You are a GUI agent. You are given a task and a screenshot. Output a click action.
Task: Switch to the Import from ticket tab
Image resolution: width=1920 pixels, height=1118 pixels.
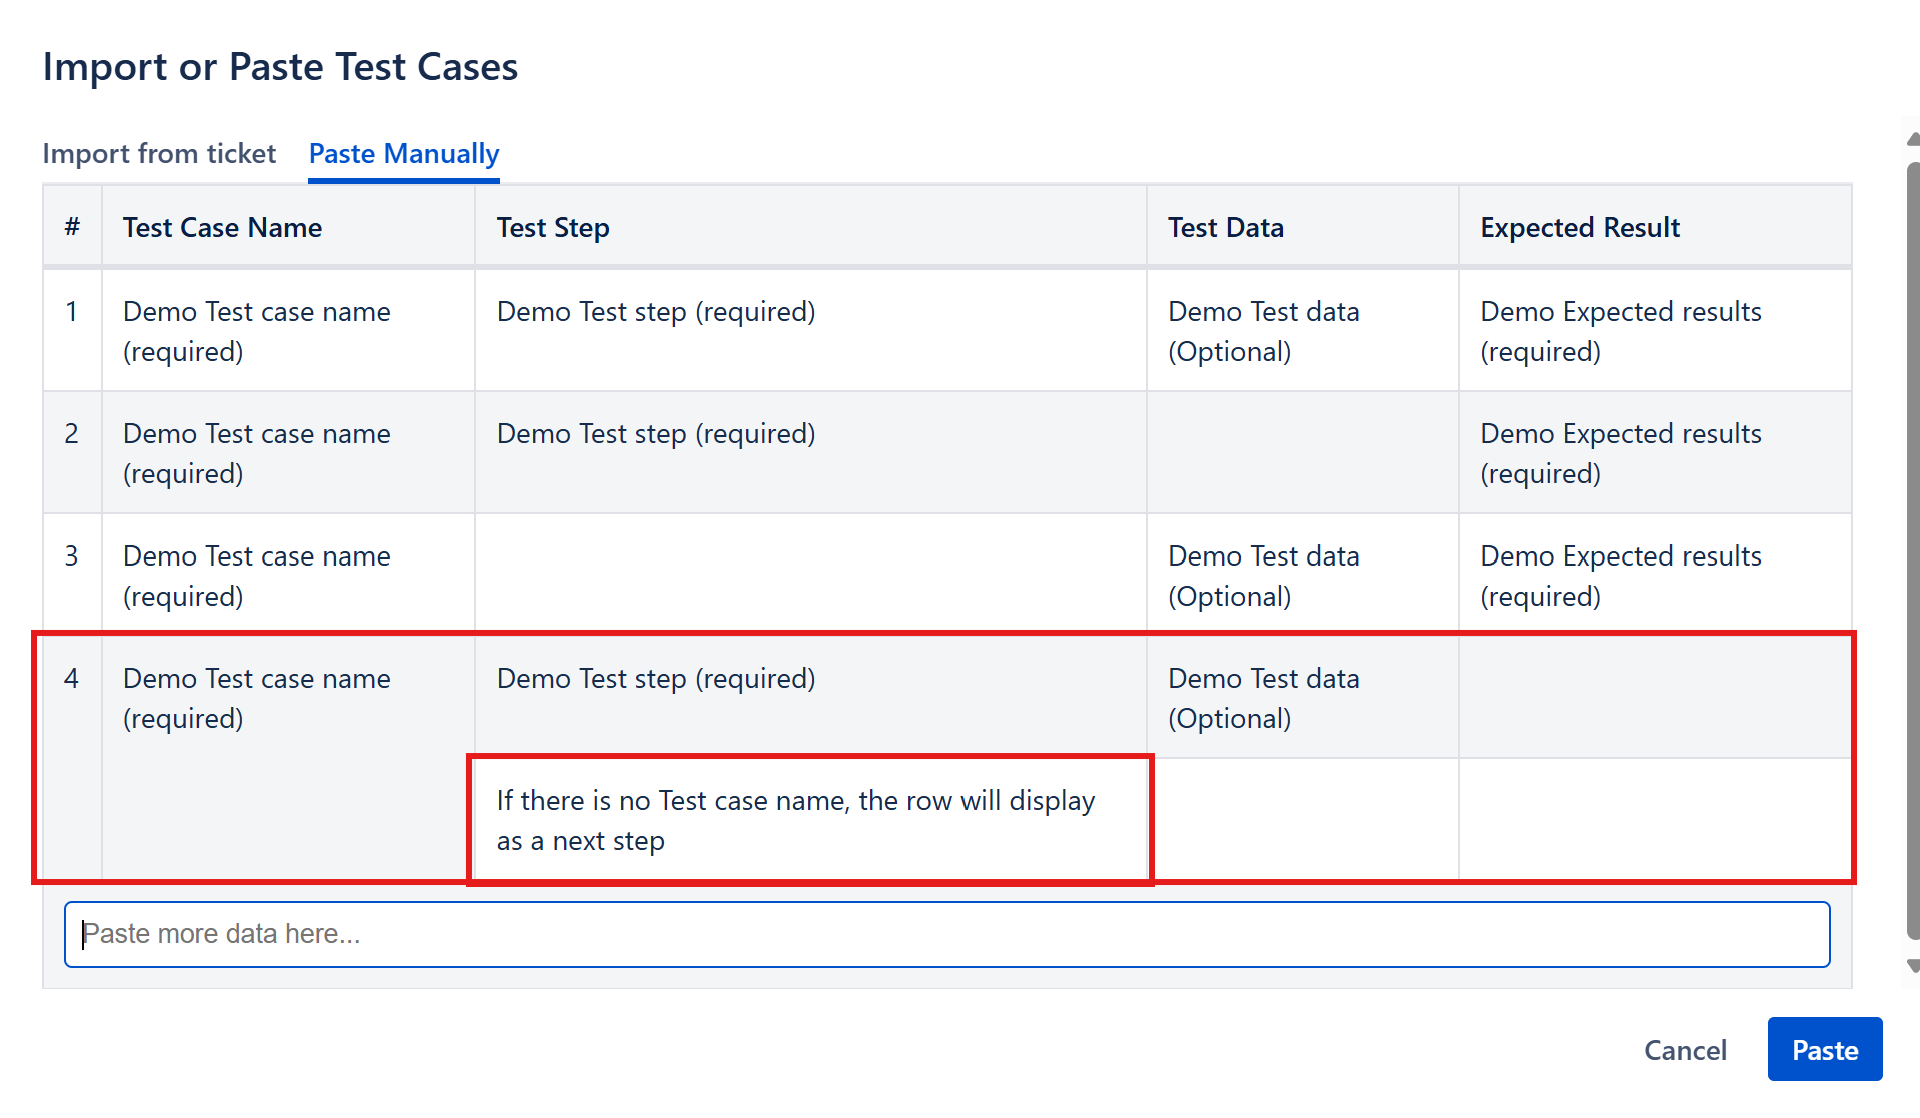tap(159, 154)
